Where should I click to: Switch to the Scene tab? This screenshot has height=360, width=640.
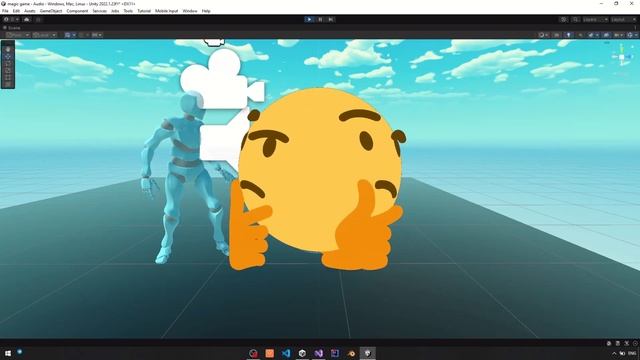coord(11,28)
